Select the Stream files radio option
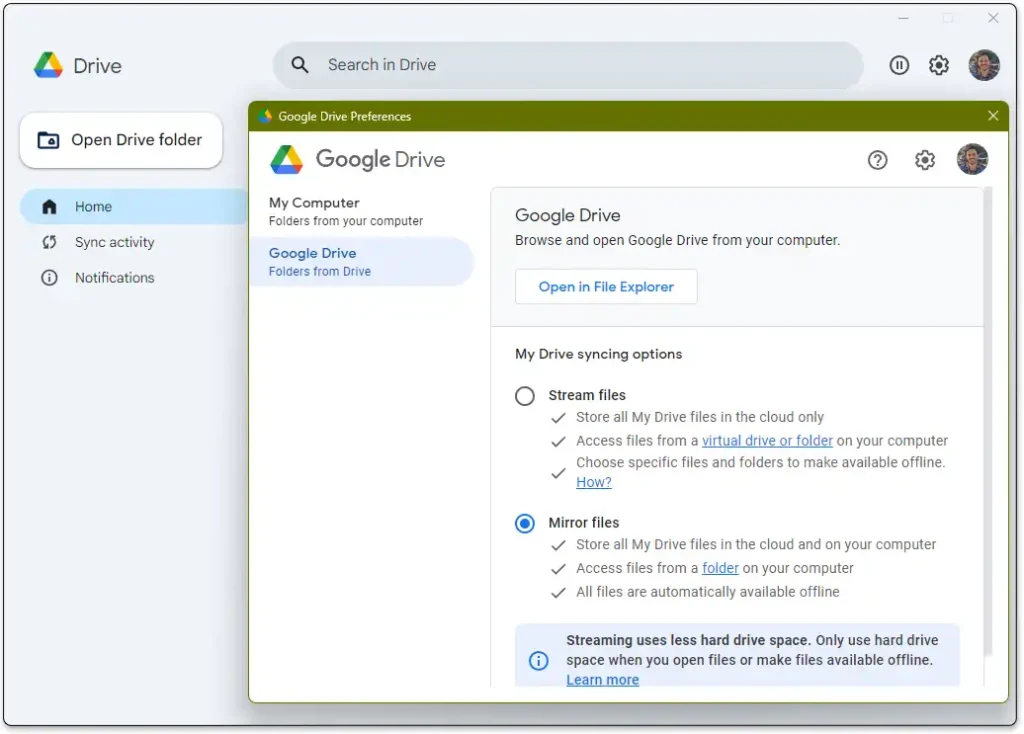The width and height of the screenshot is (1024, 734). (525, 396)
